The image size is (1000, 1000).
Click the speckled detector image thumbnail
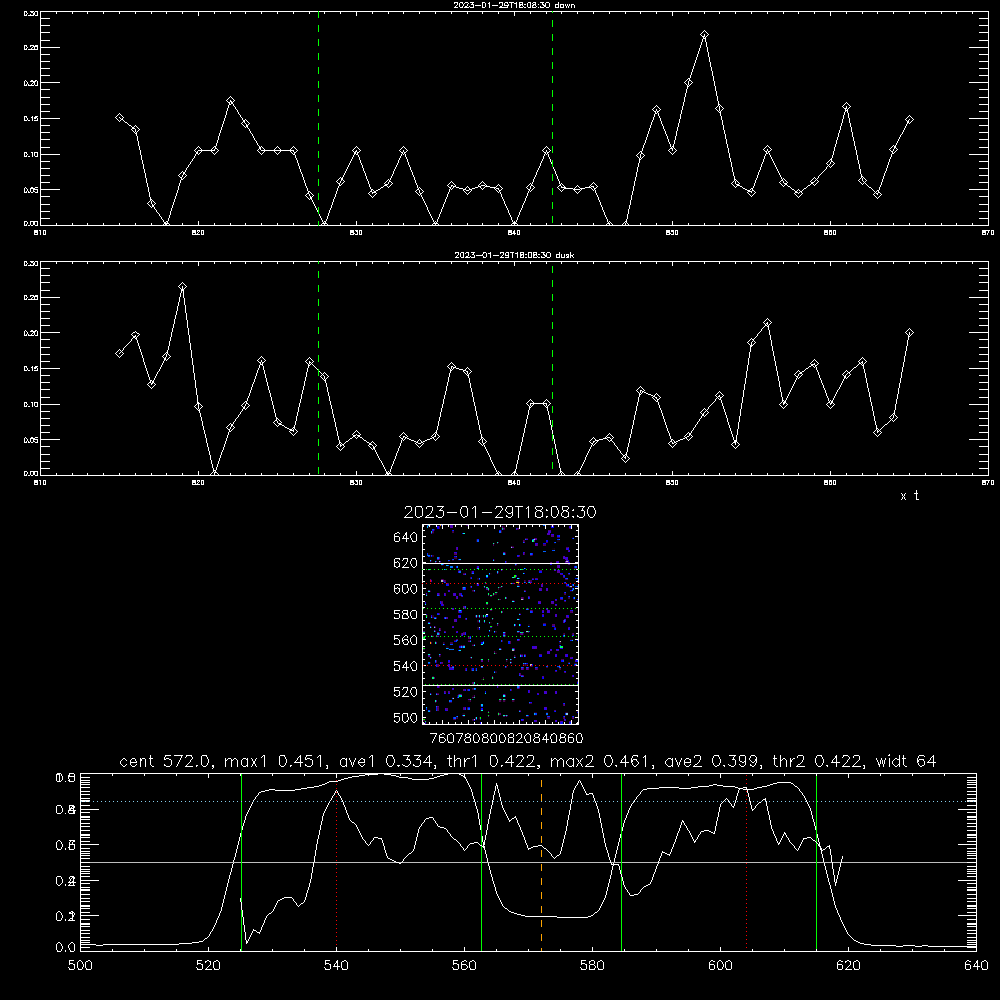(x=500, y=624)
